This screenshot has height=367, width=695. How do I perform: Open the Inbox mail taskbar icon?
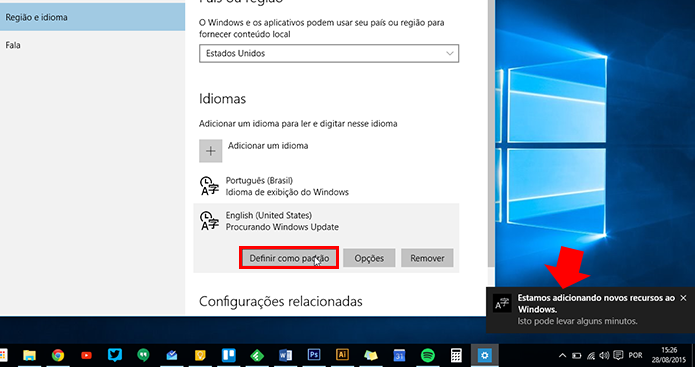172,355
